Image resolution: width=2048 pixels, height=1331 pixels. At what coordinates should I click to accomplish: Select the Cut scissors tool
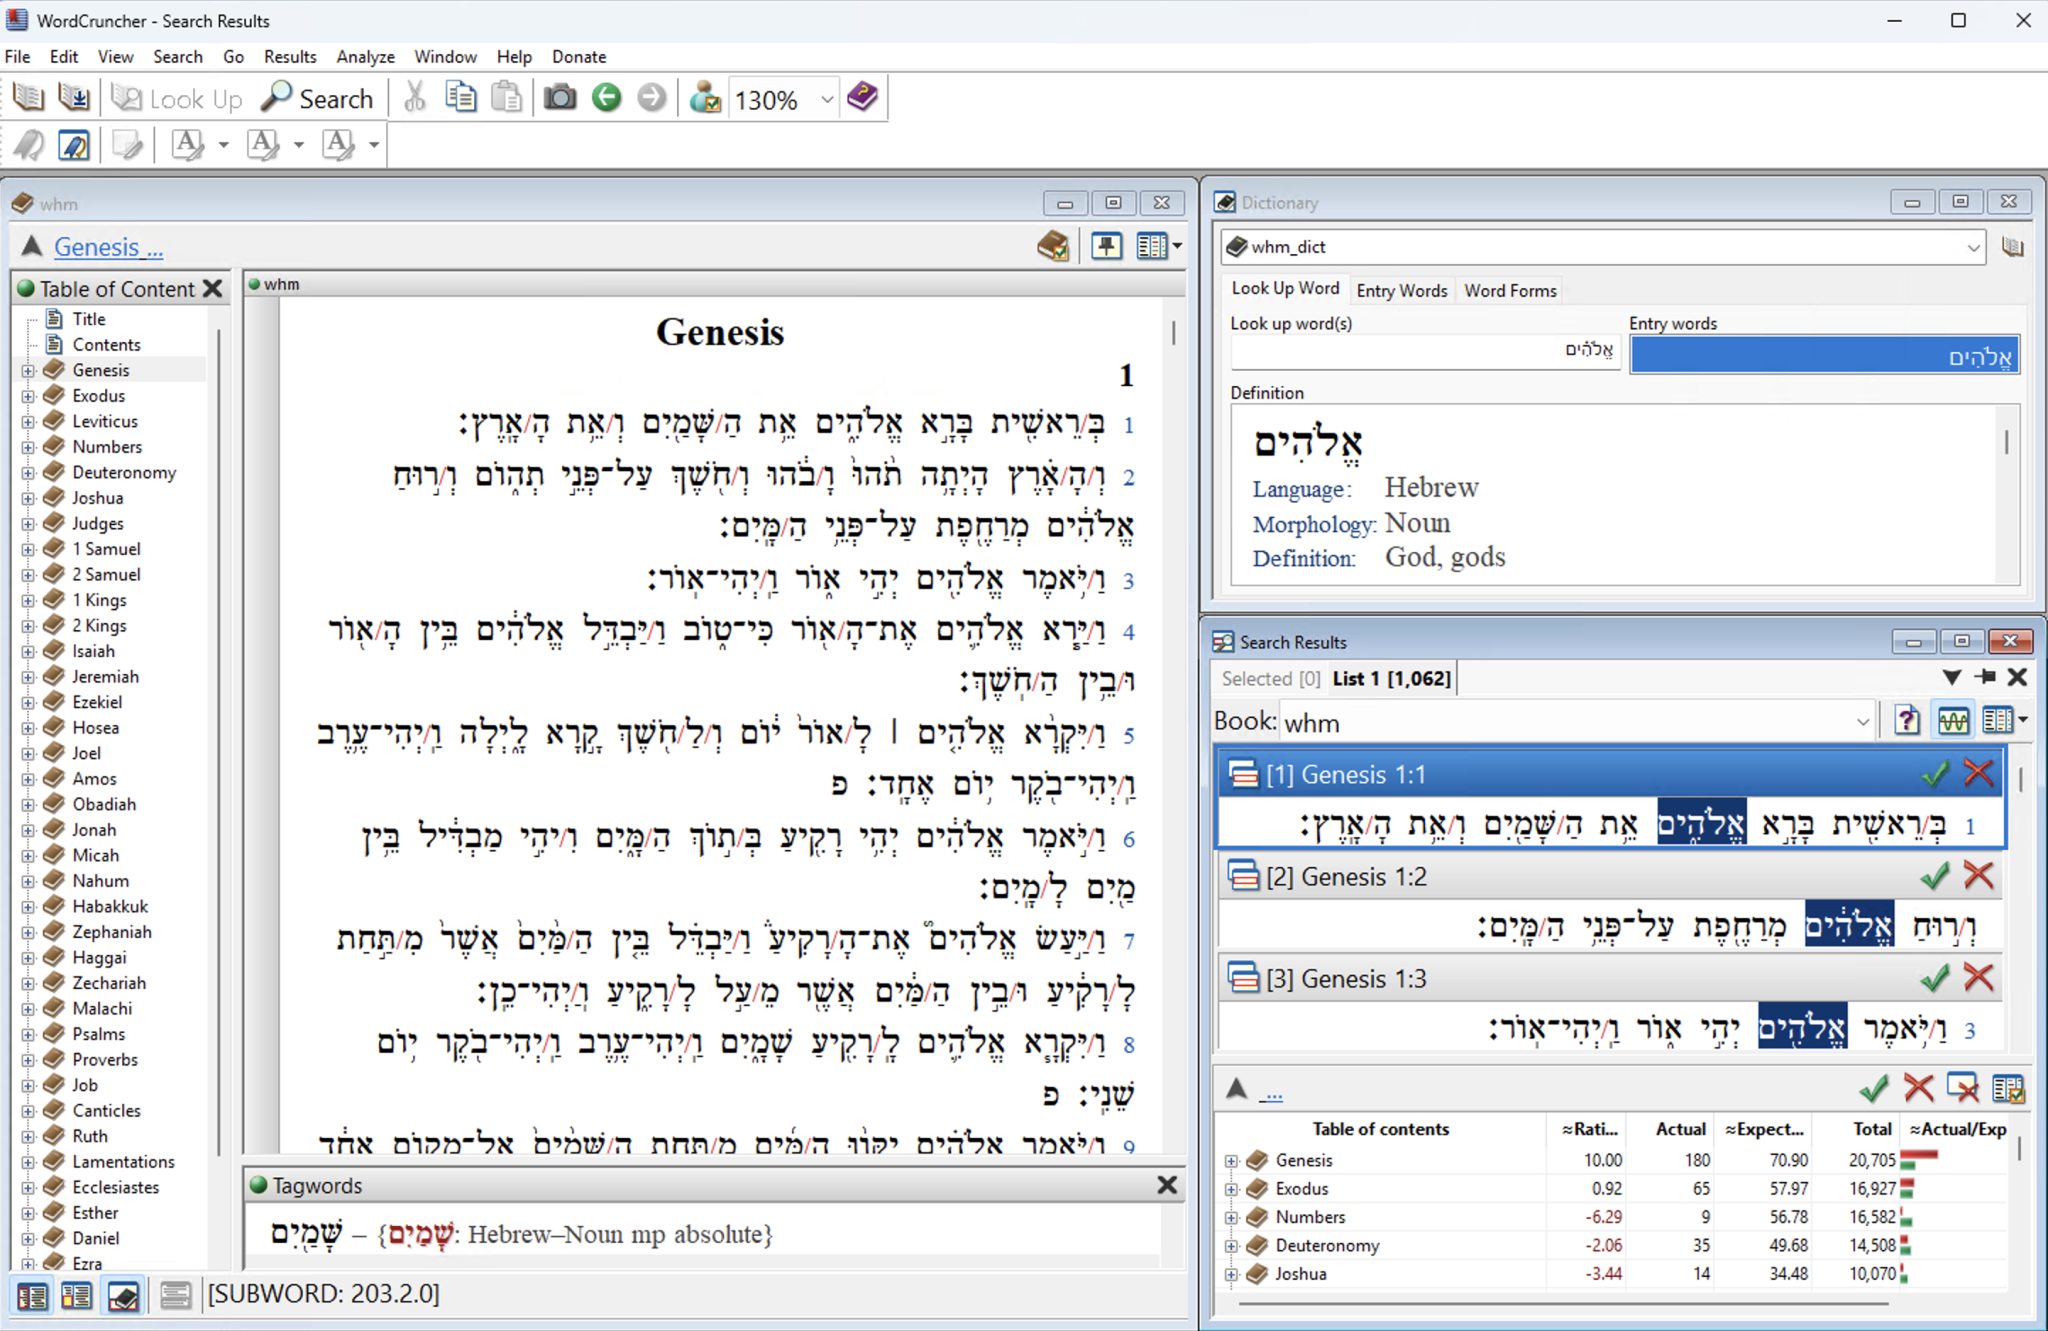pos(414,97)
